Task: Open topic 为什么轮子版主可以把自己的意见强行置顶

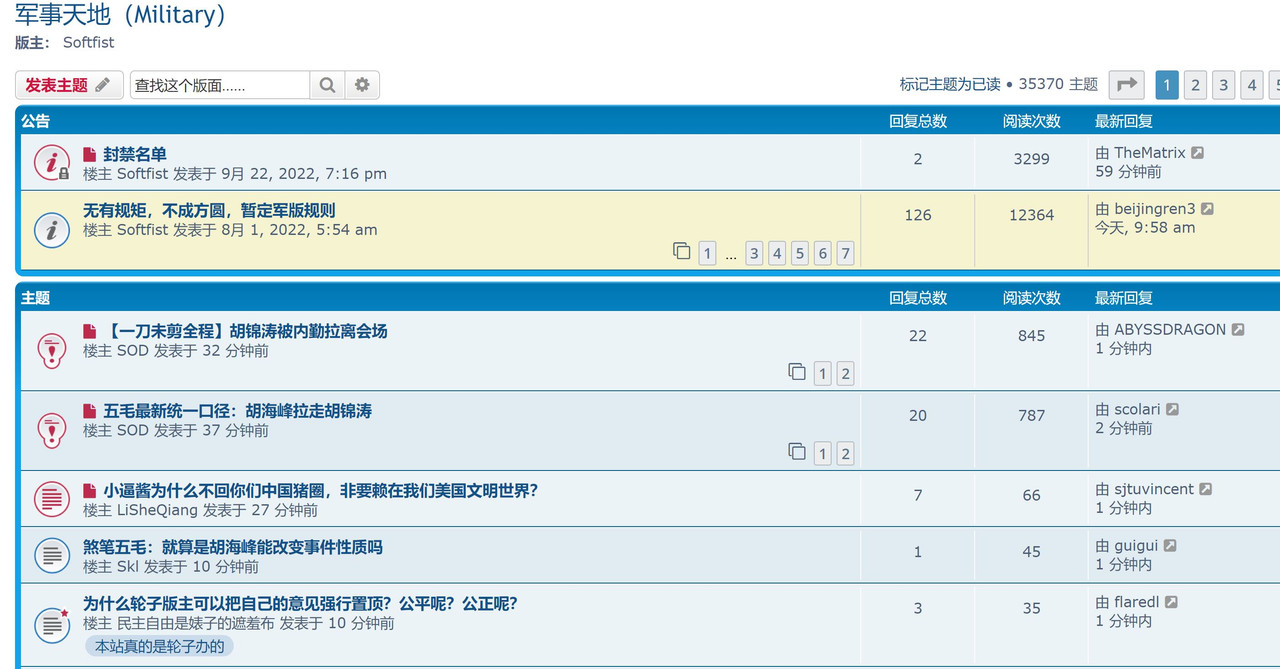Action: click(x=300, y=604)
